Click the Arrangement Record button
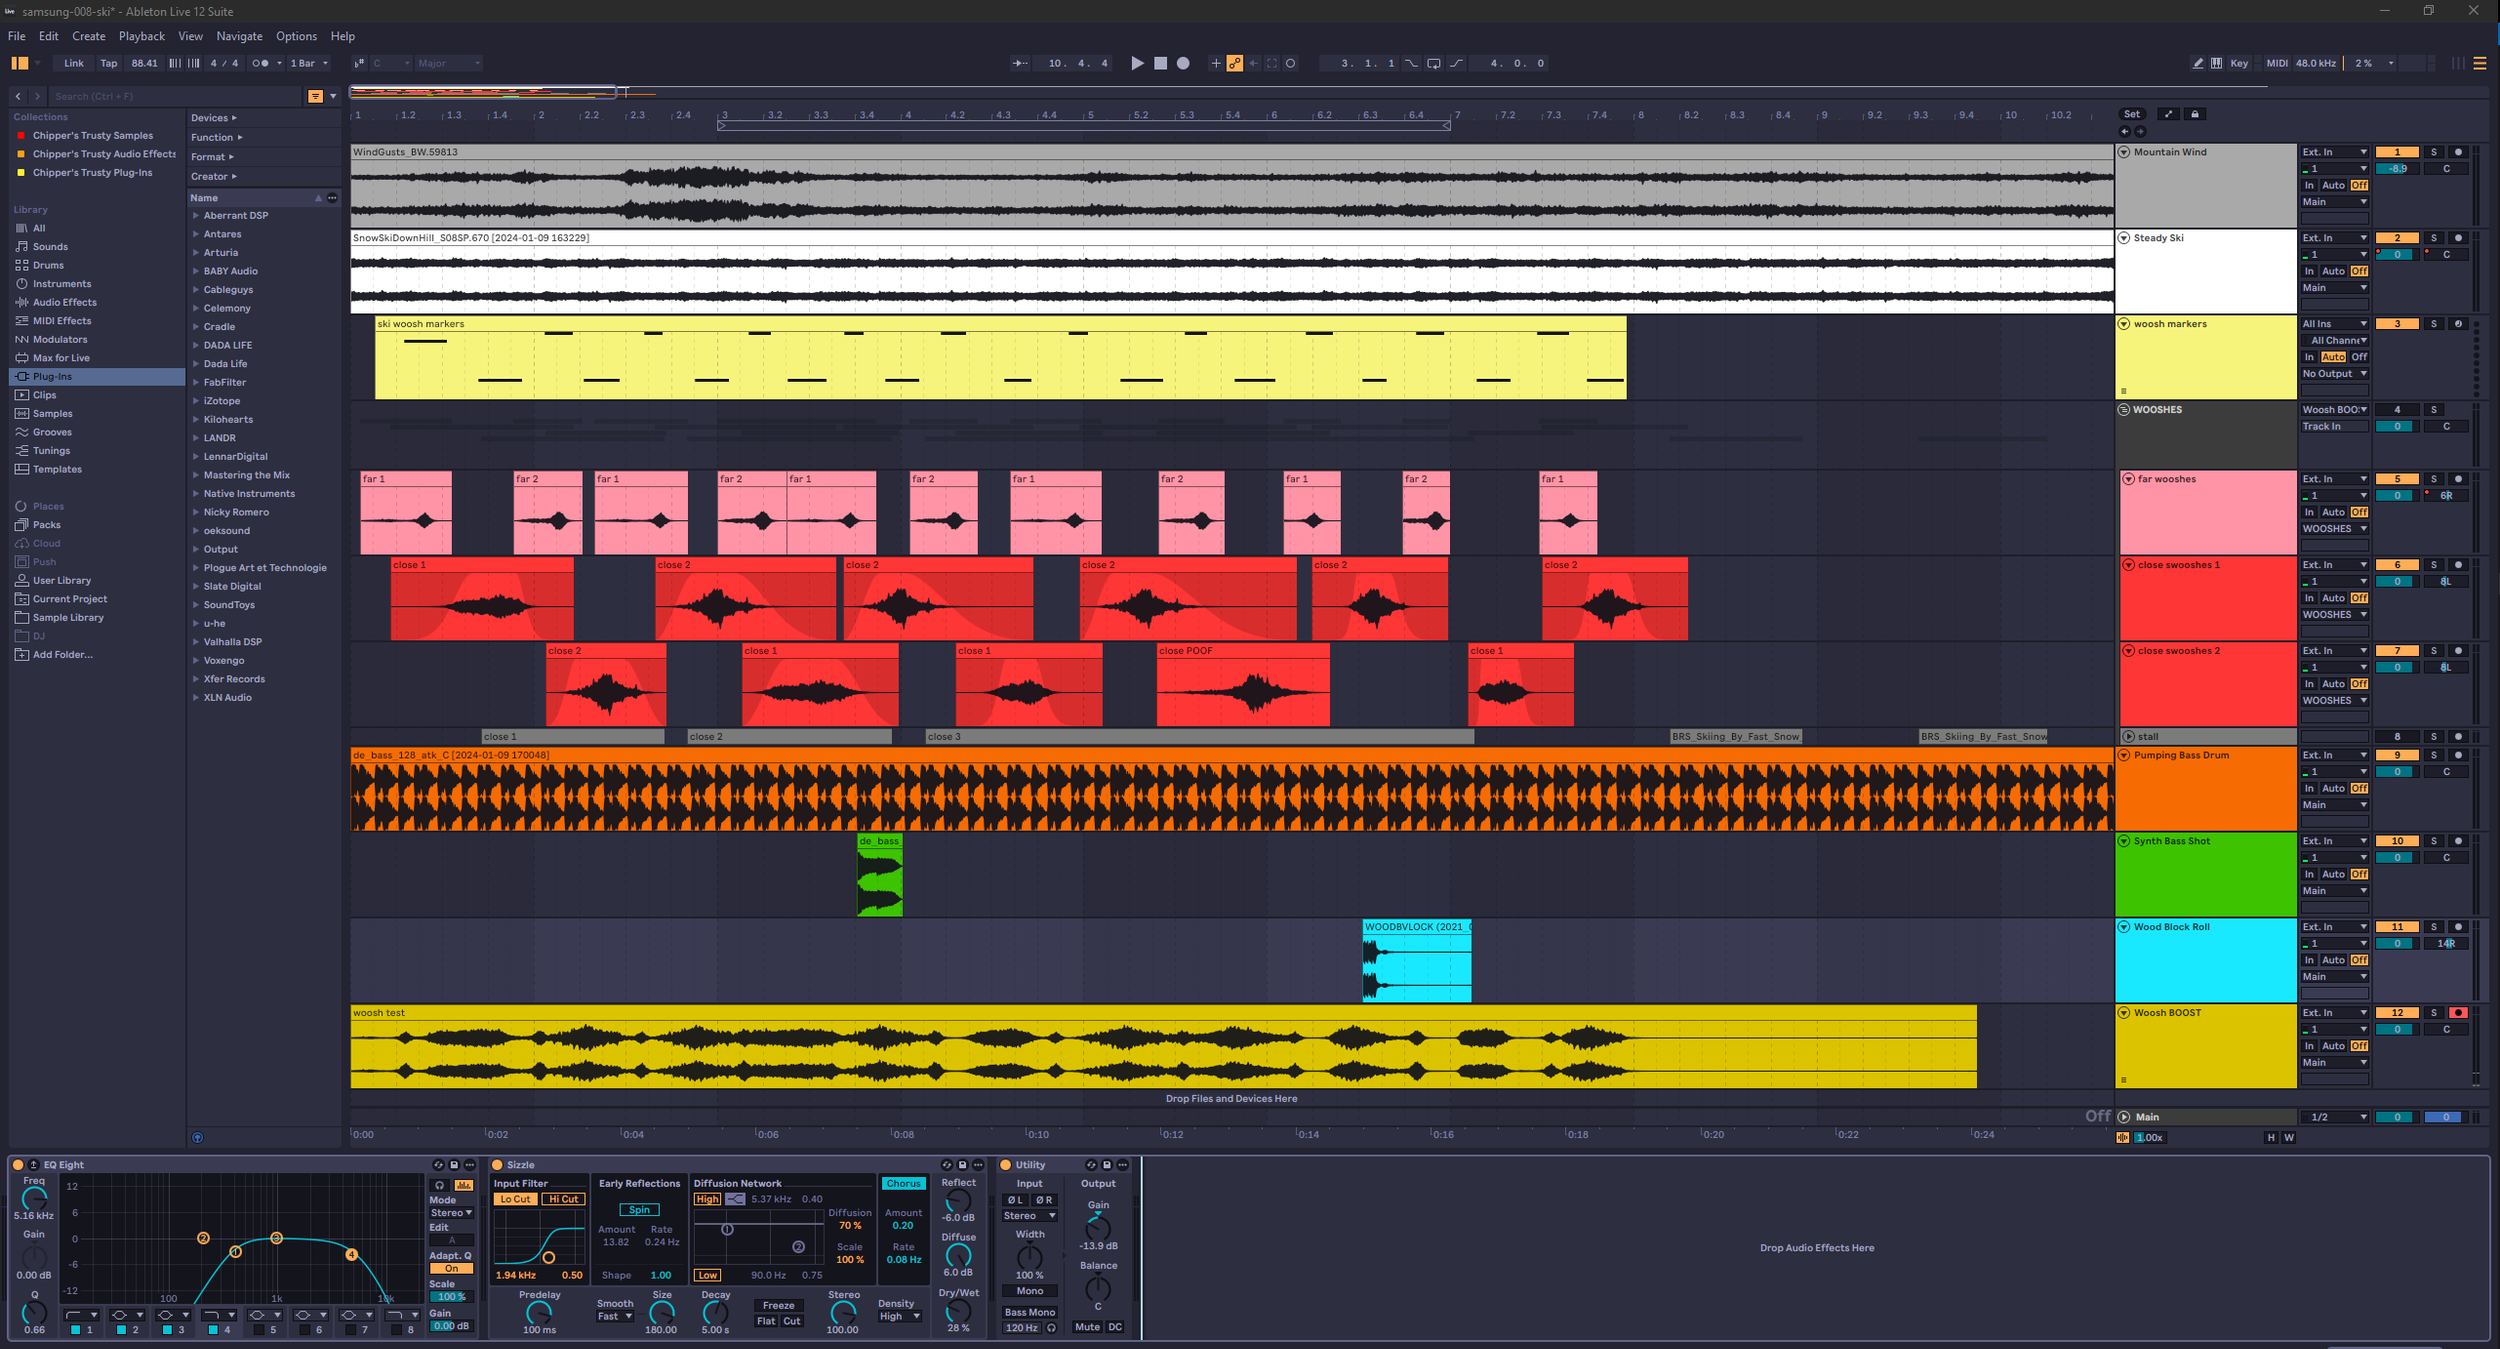2500x1349 pixels. 1183,63
